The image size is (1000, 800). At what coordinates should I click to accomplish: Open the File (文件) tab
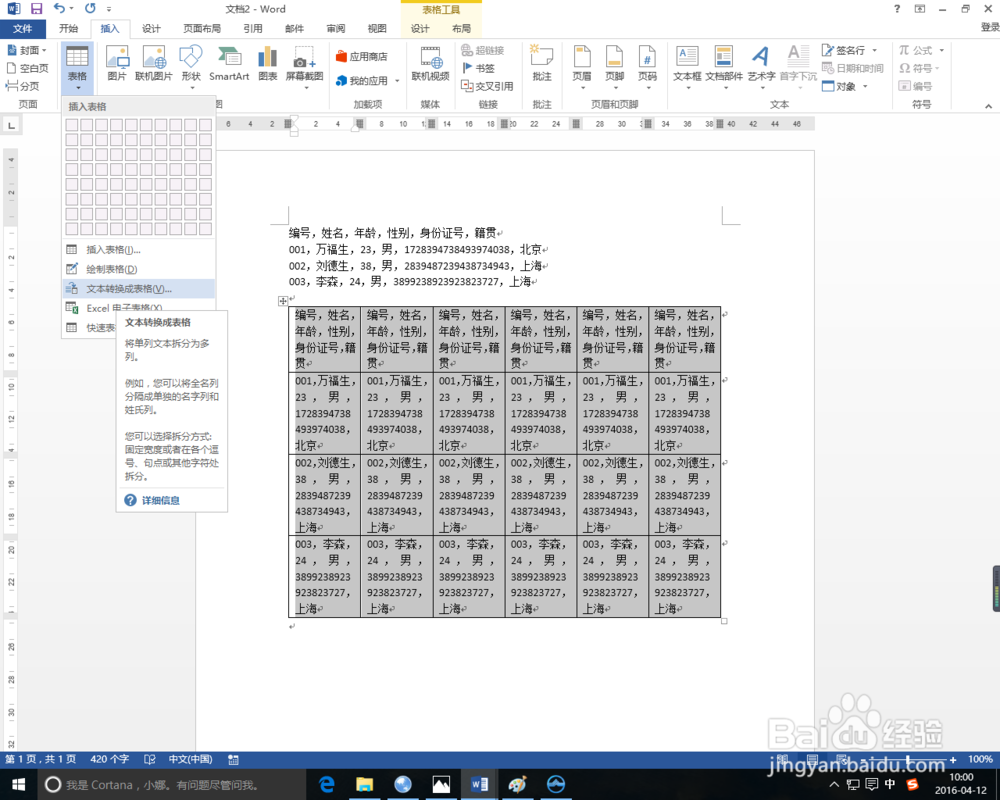click(x=22, y=29)
